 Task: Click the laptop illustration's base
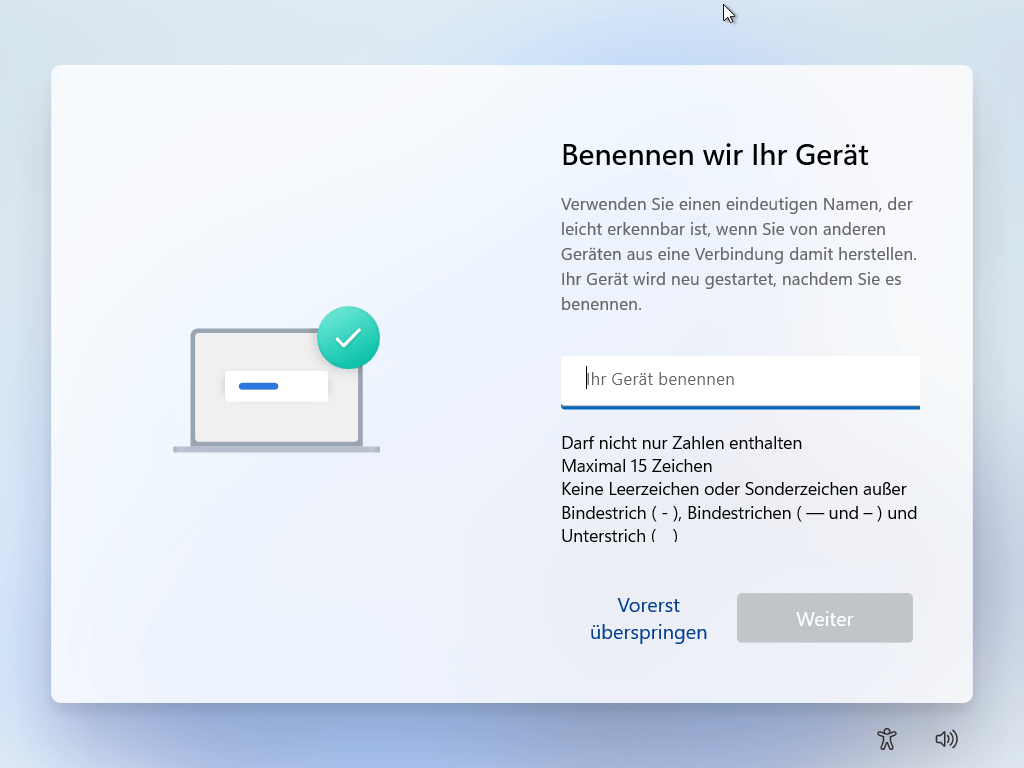tap(276, 449)
